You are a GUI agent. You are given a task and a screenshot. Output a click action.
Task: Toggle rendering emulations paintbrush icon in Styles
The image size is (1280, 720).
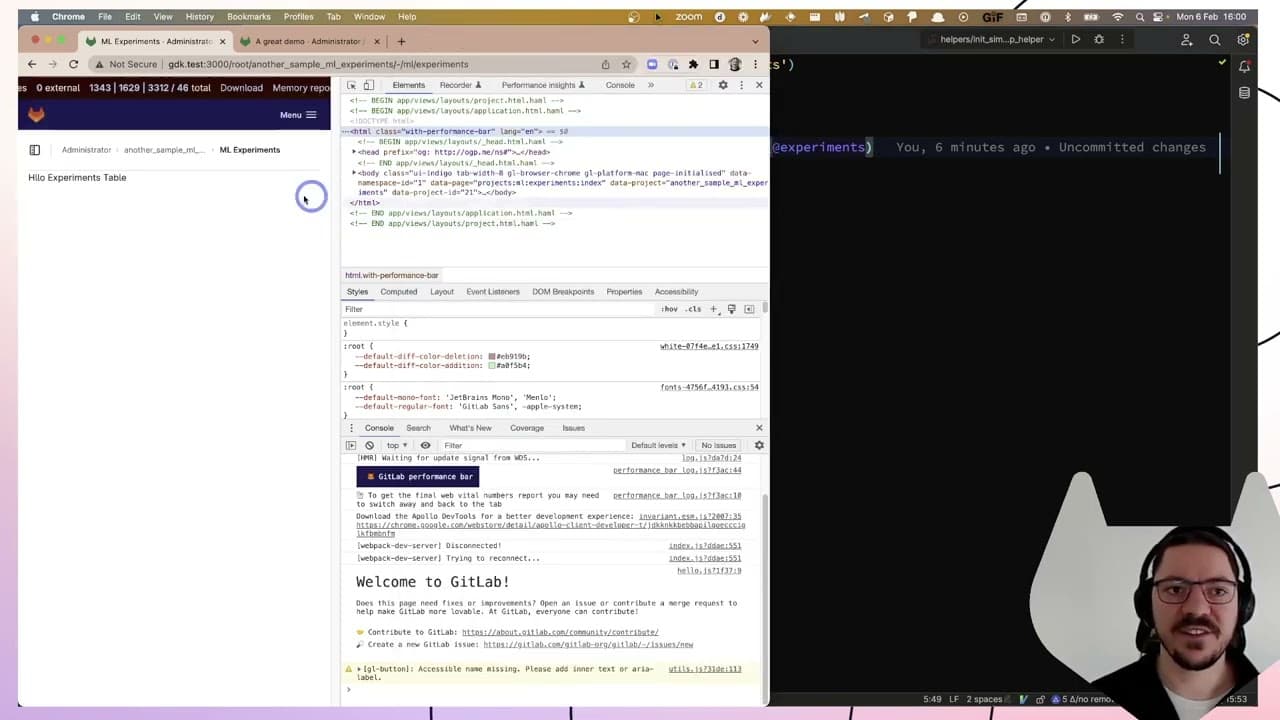(731, 309)
